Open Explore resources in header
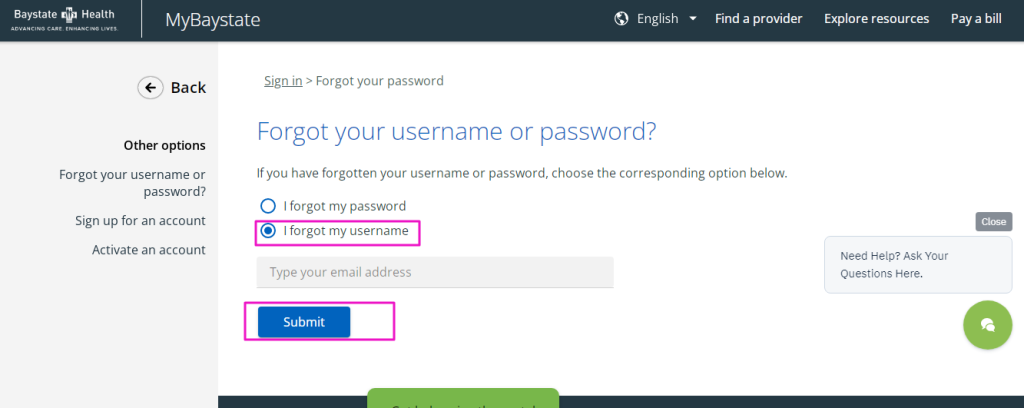 [876, 19]
